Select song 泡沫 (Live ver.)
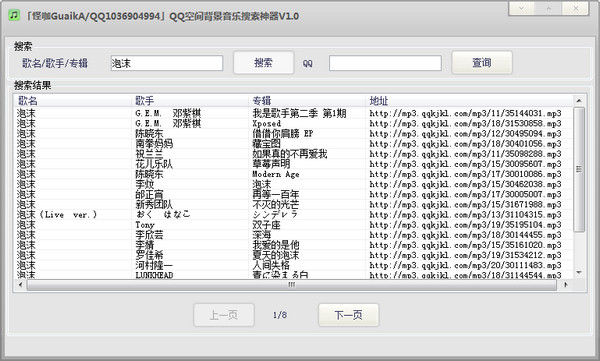The height and width of the screenshot is (361, 600). click(x=57, y=215)
